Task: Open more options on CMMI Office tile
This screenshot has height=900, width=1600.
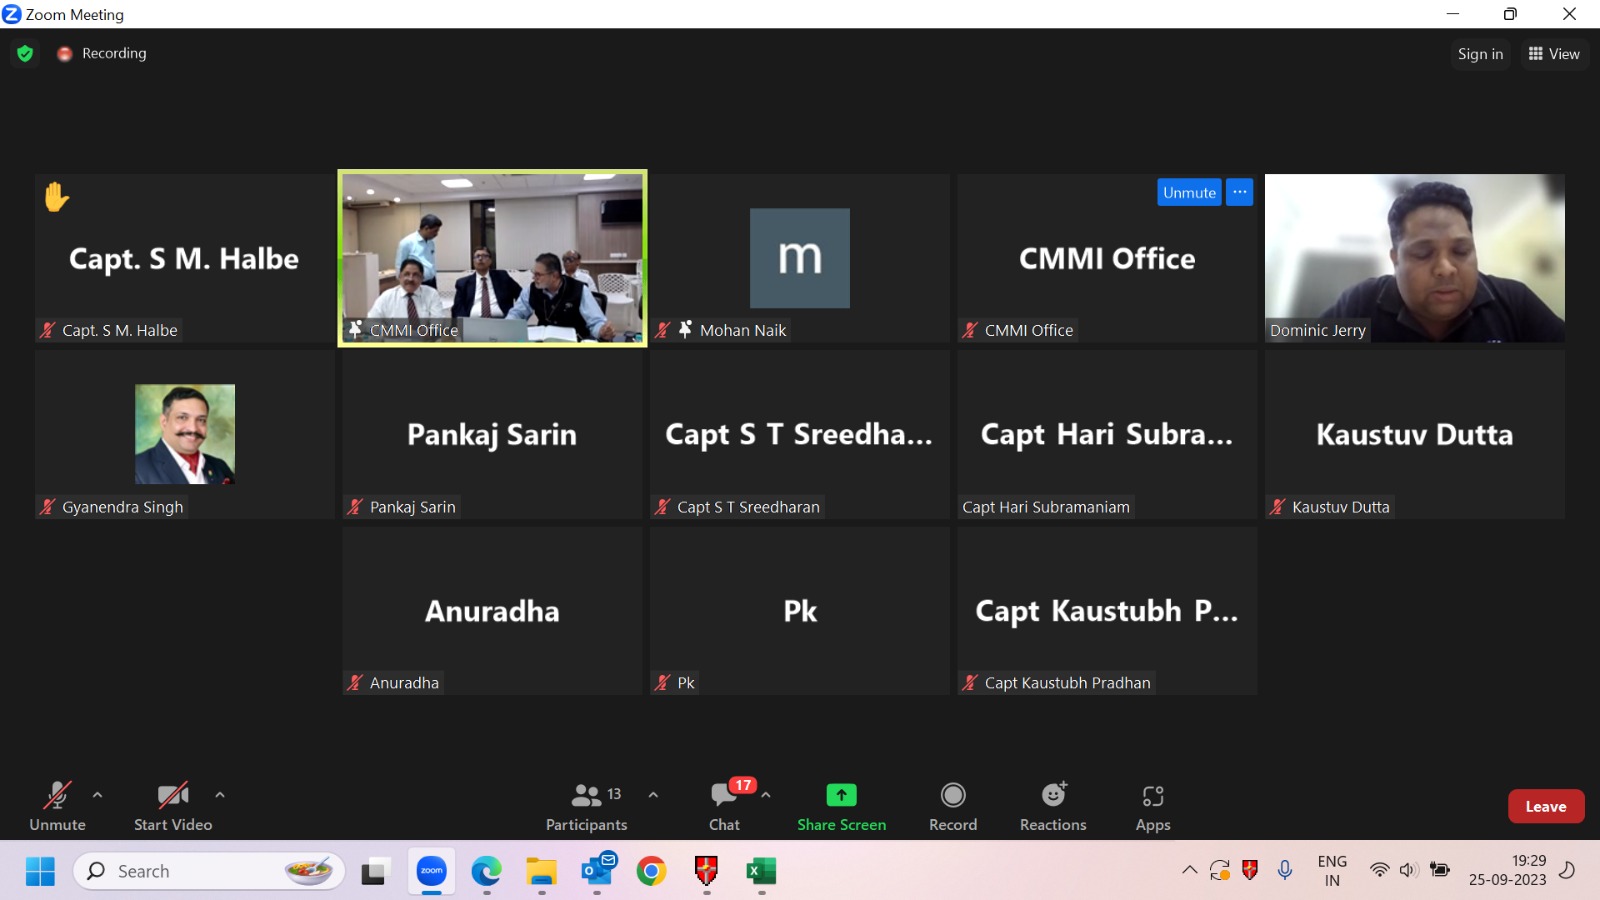Action: pos(1239,192)
